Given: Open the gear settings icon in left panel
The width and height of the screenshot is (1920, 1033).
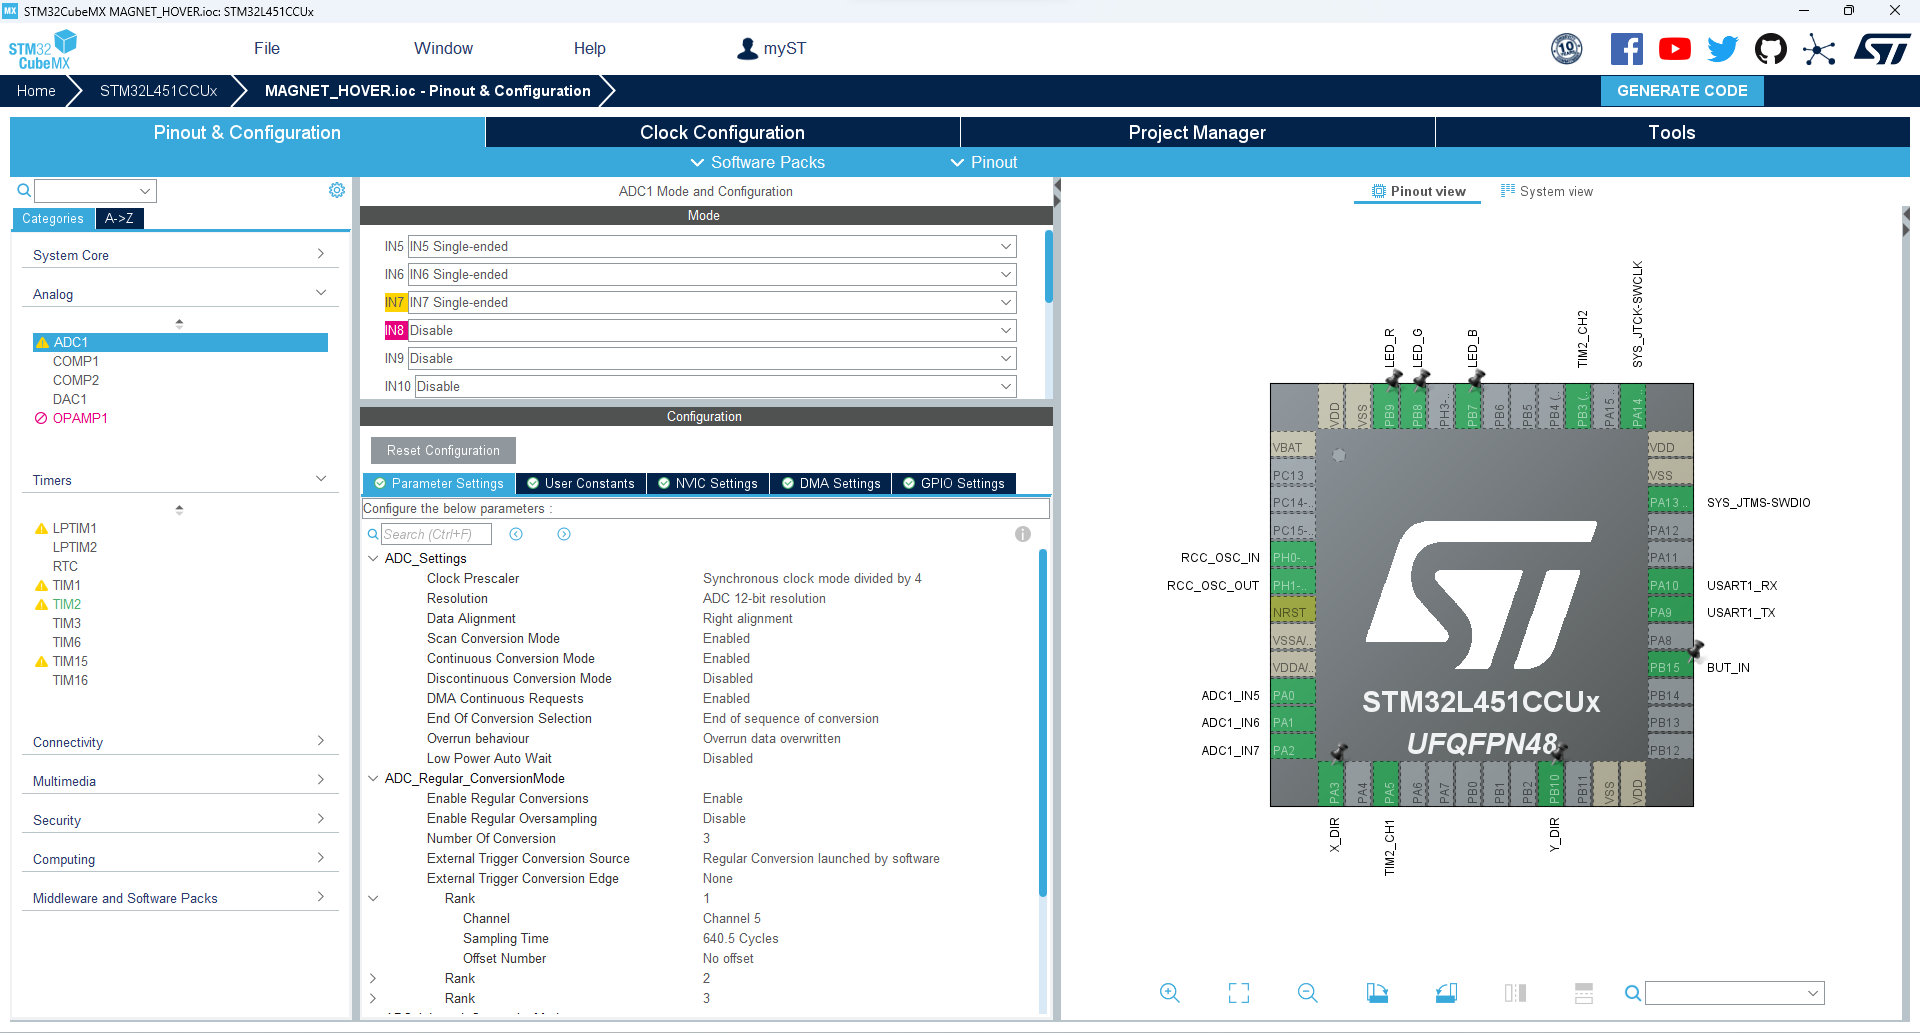Looking at the screenshot, I should [337, 190].
